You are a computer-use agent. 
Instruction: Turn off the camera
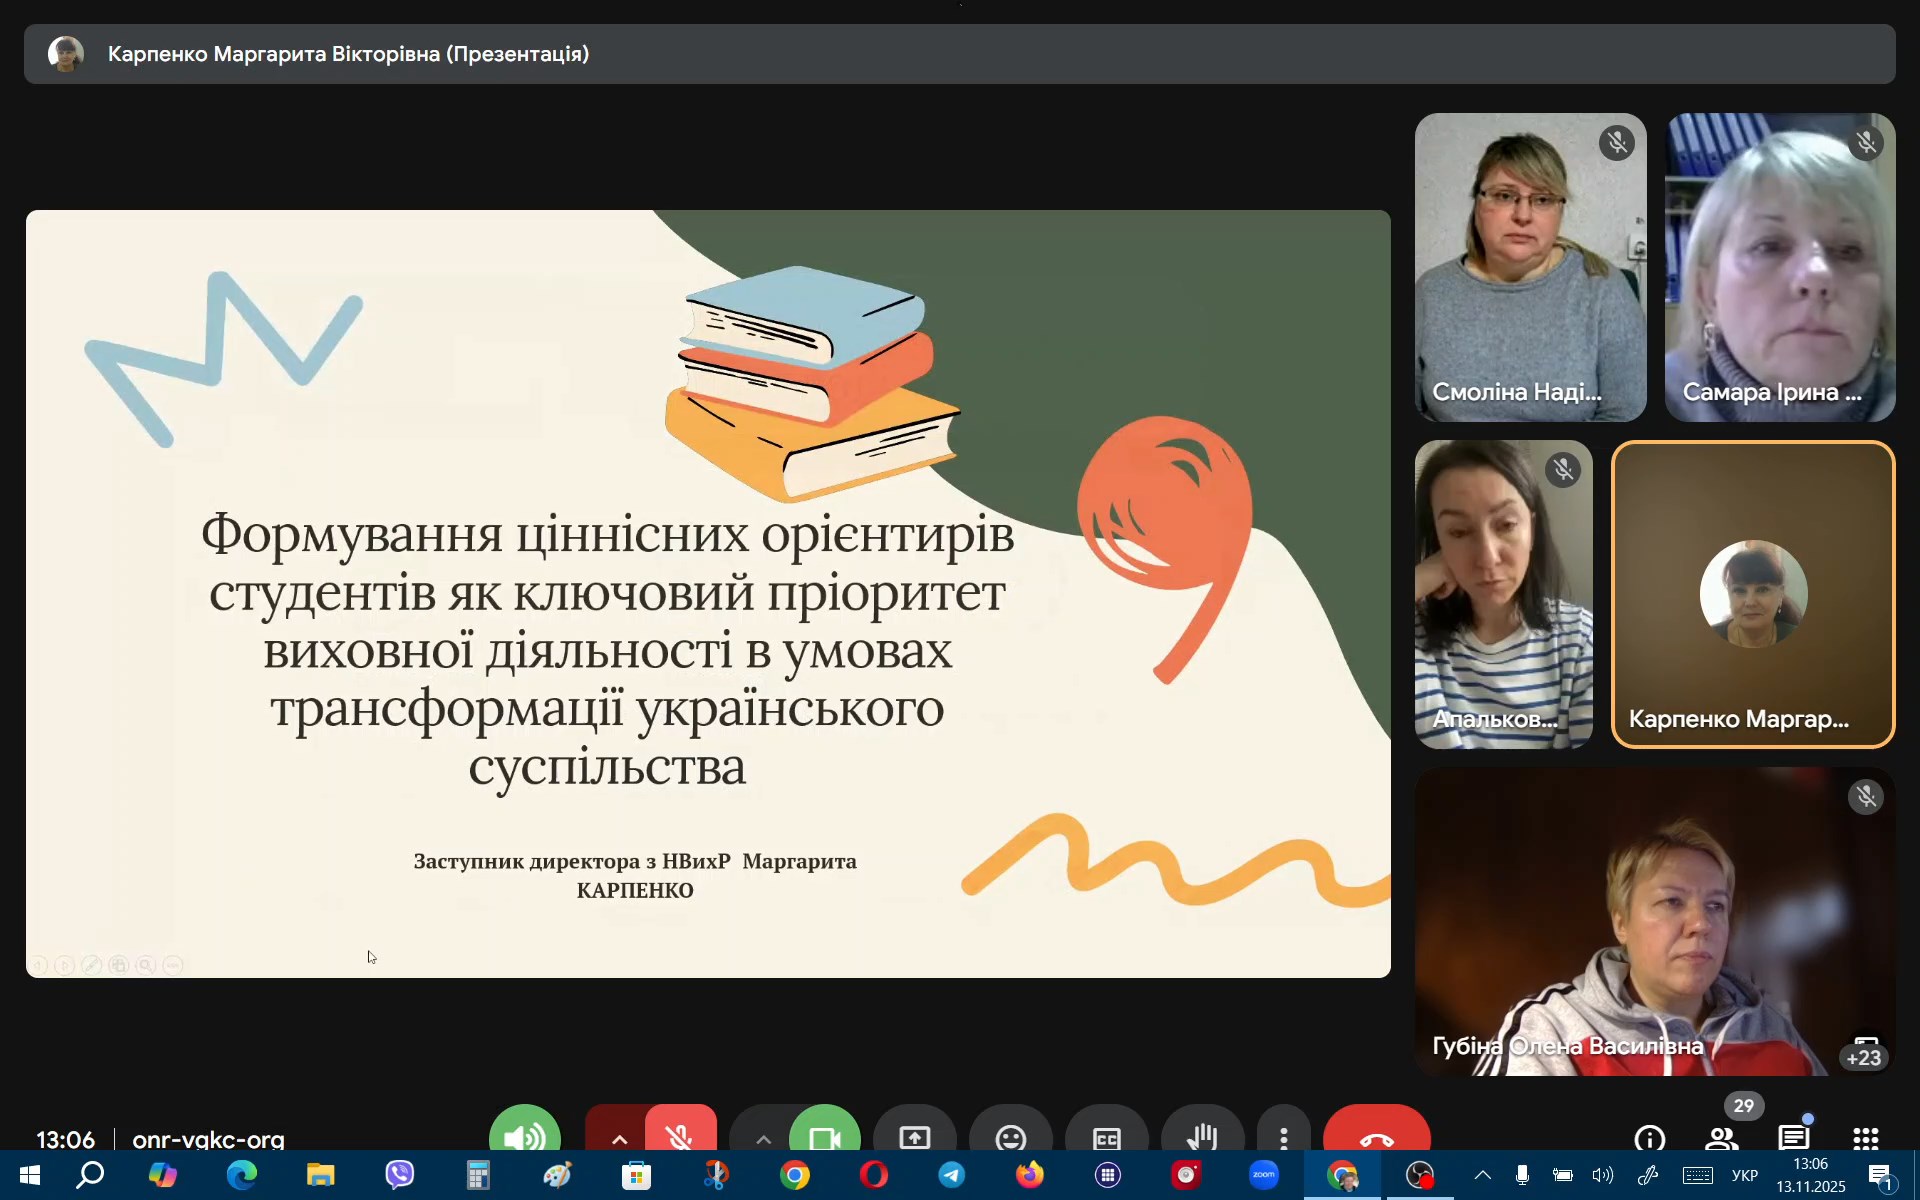pos(825,1135)
